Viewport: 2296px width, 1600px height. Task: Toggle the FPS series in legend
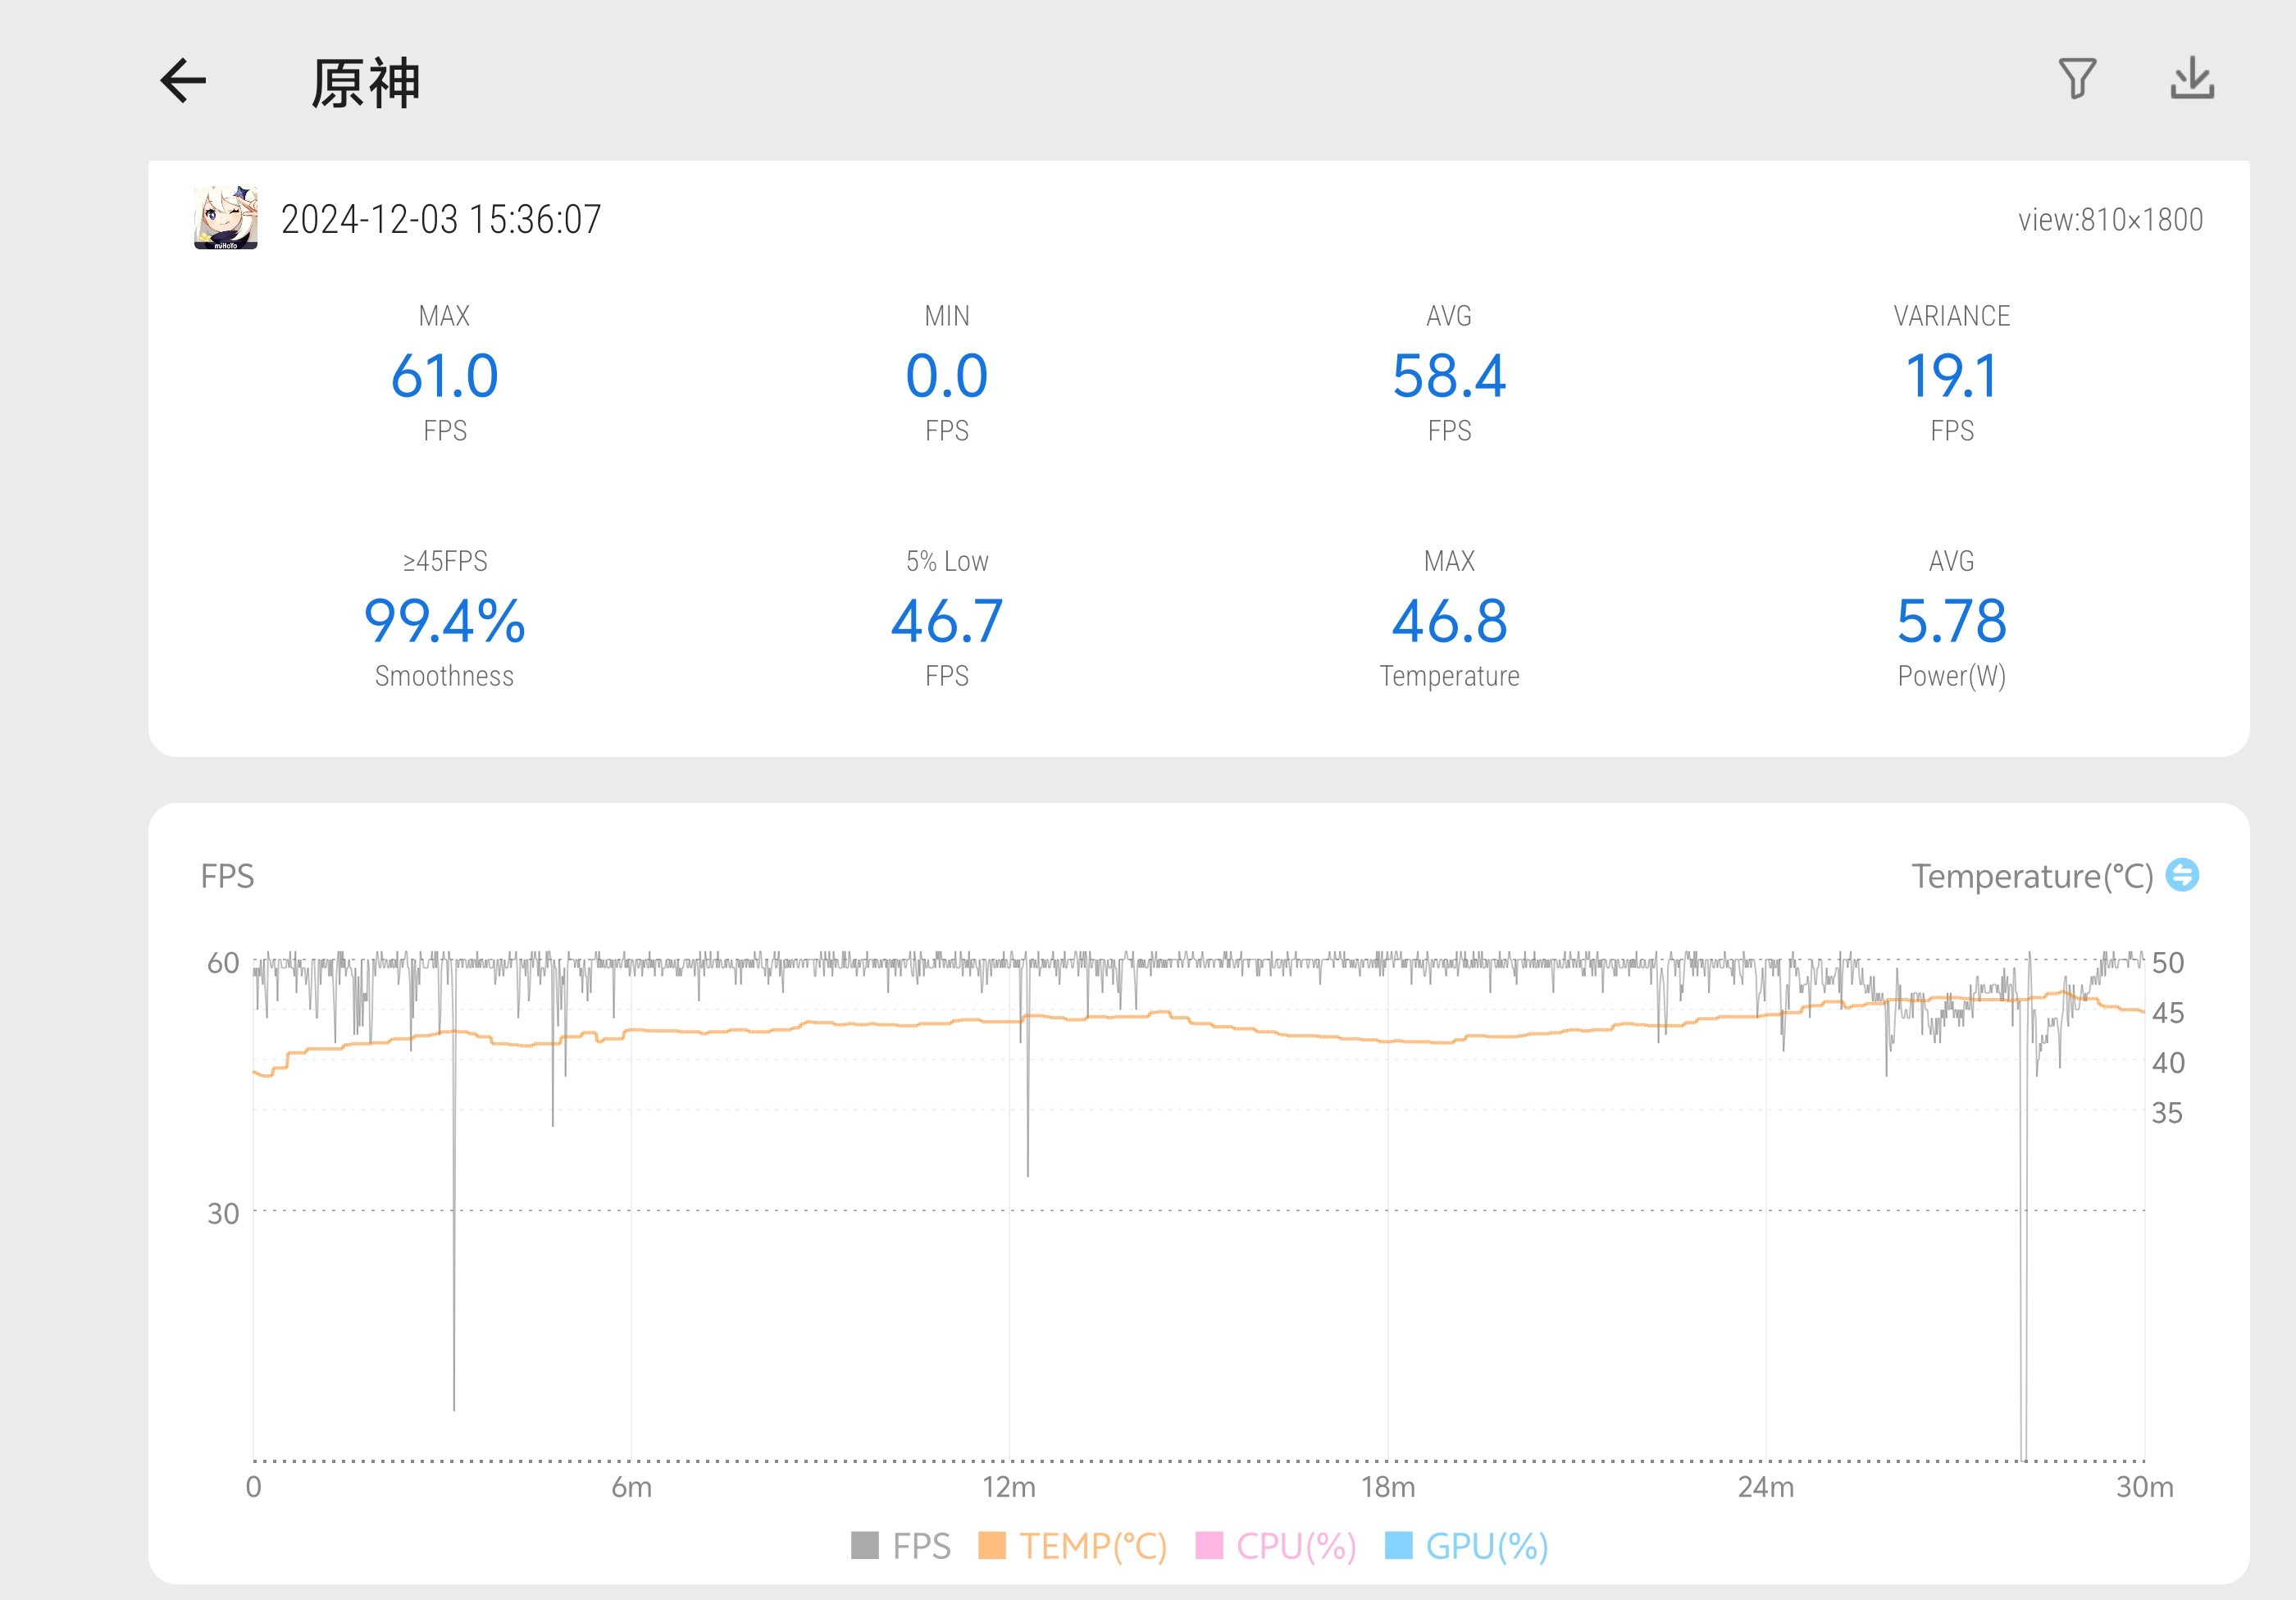coord(920,1546)
